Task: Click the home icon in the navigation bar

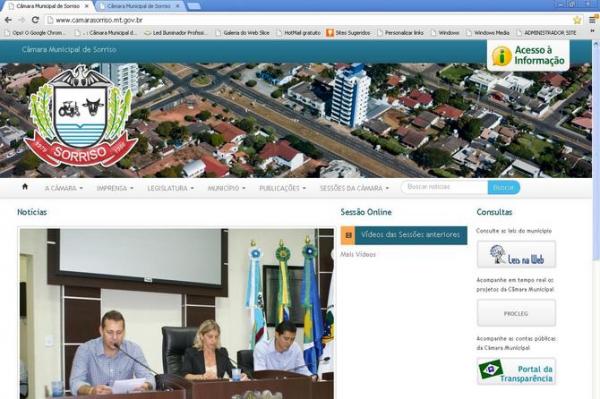Action: (25, 187)
